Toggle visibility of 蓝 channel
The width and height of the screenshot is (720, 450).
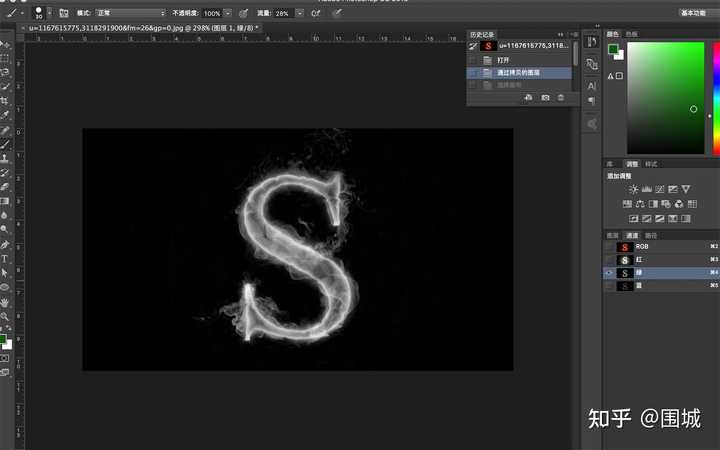pyautogui.click(x=609, y=286)
